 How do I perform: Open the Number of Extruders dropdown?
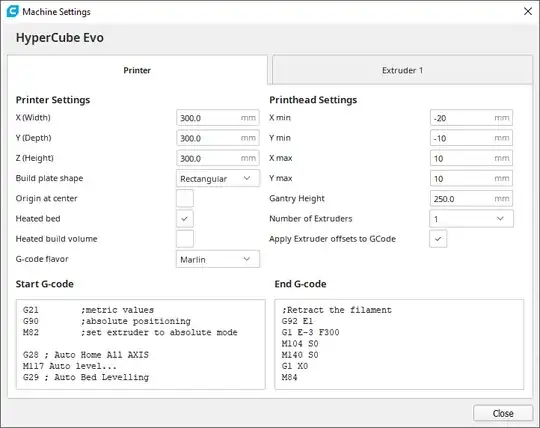(471, 219)
